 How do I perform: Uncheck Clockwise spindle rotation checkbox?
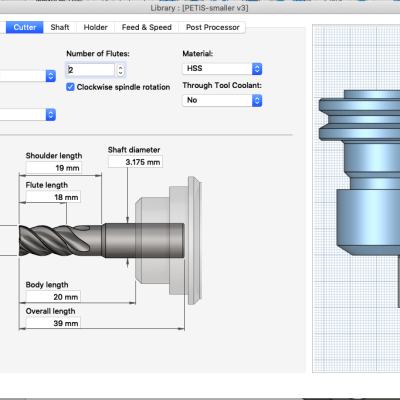coord(70,87)
